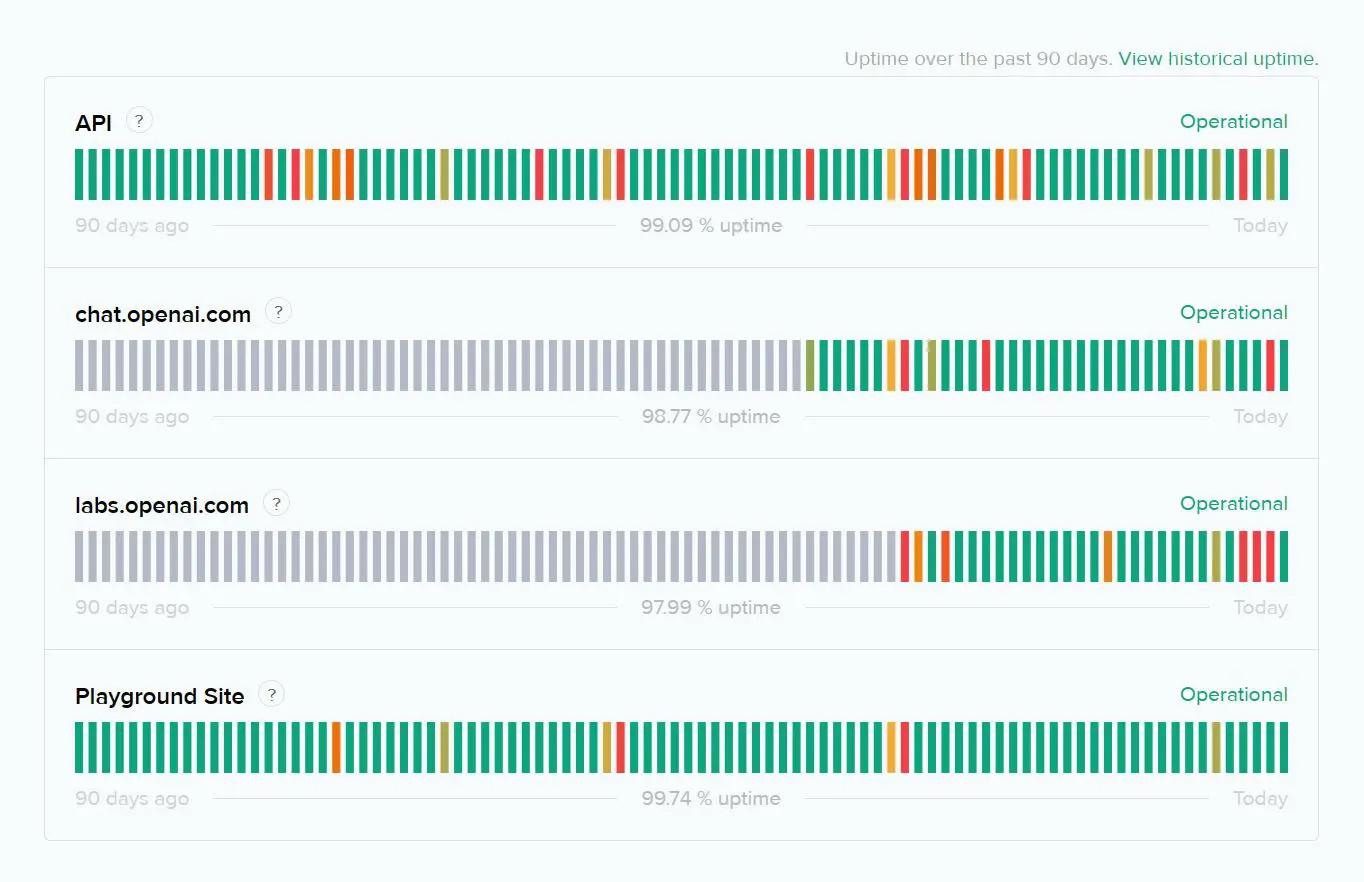Click the question mark next to labs.openai.com

pyautogui.click(x=276, y=502)
